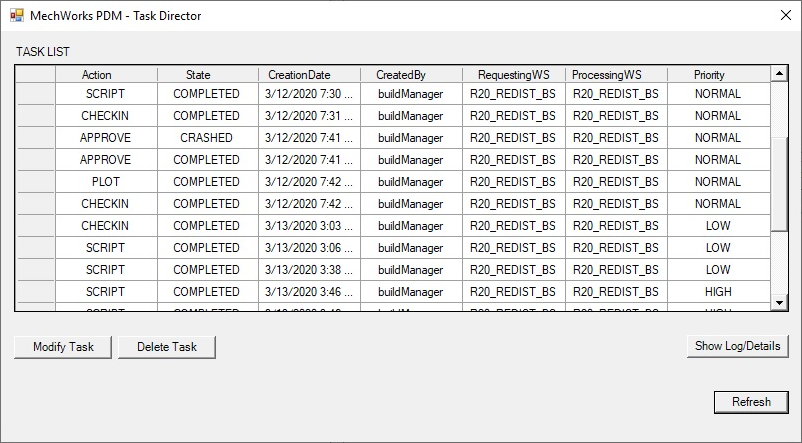Open Show Log/Details
This screenshot has height=443, width=802.
click(x=738, y=346)
